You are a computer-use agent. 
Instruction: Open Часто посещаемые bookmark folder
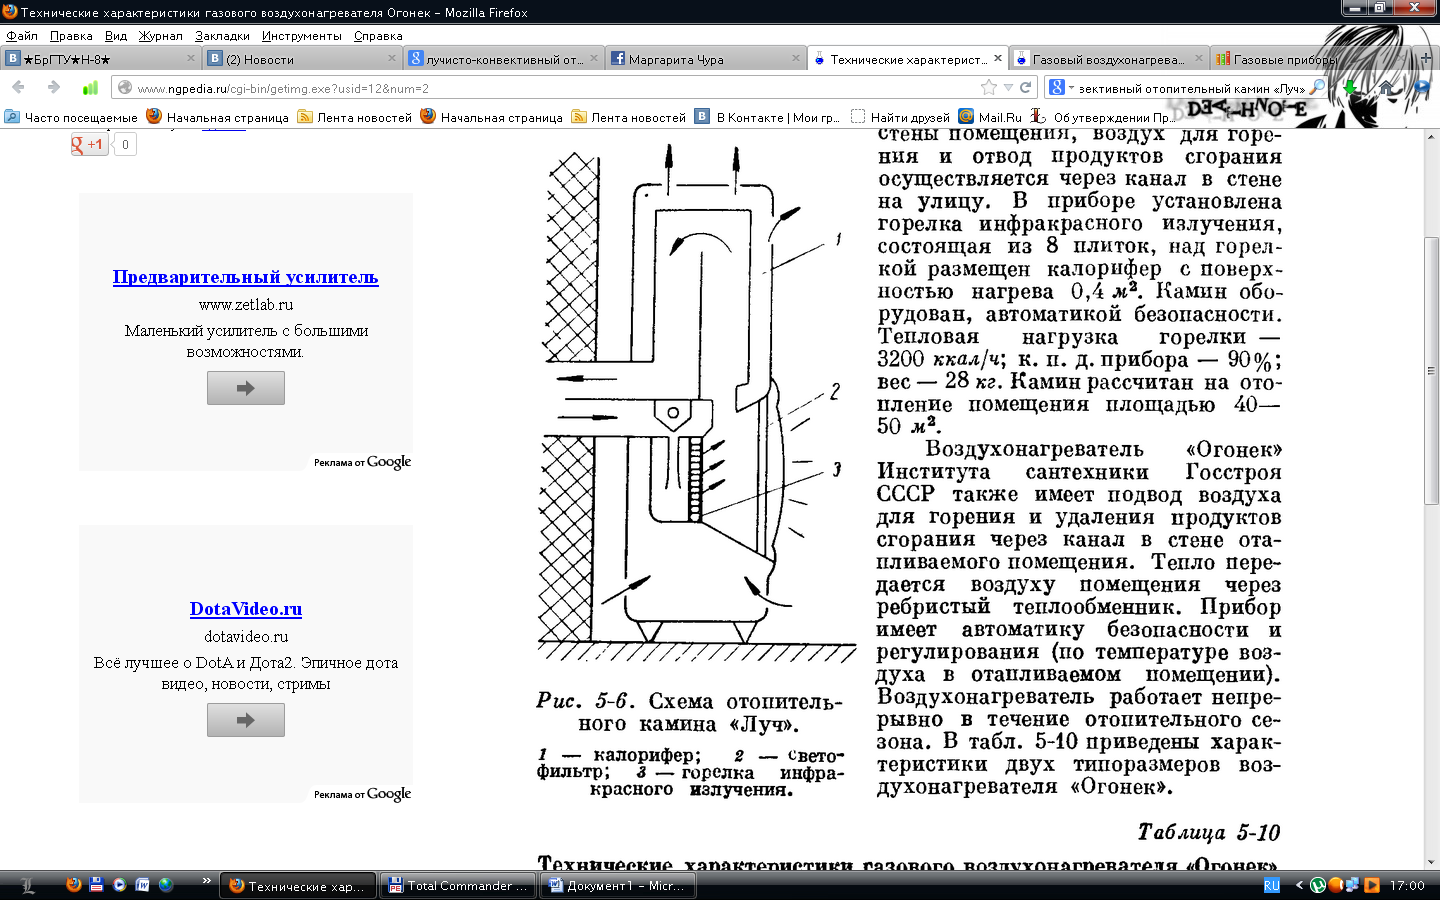pyautogui.click(x=71, y=117)
